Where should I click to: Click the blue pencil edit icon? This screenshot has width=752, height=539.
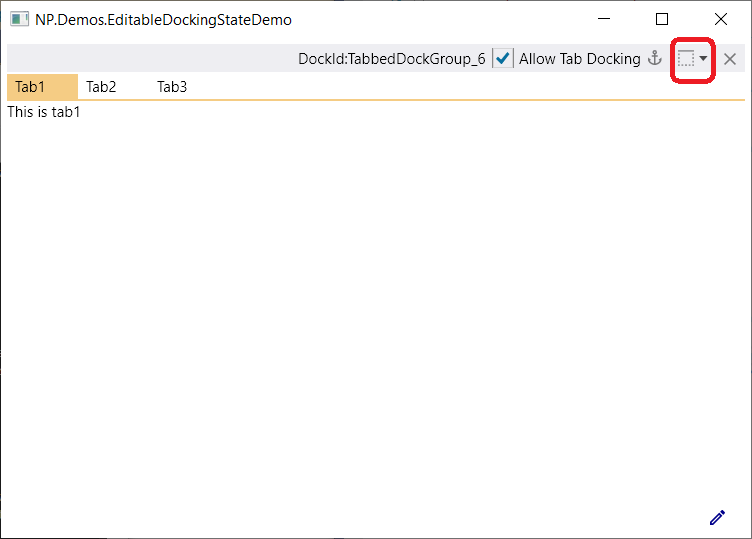[717, 517]
